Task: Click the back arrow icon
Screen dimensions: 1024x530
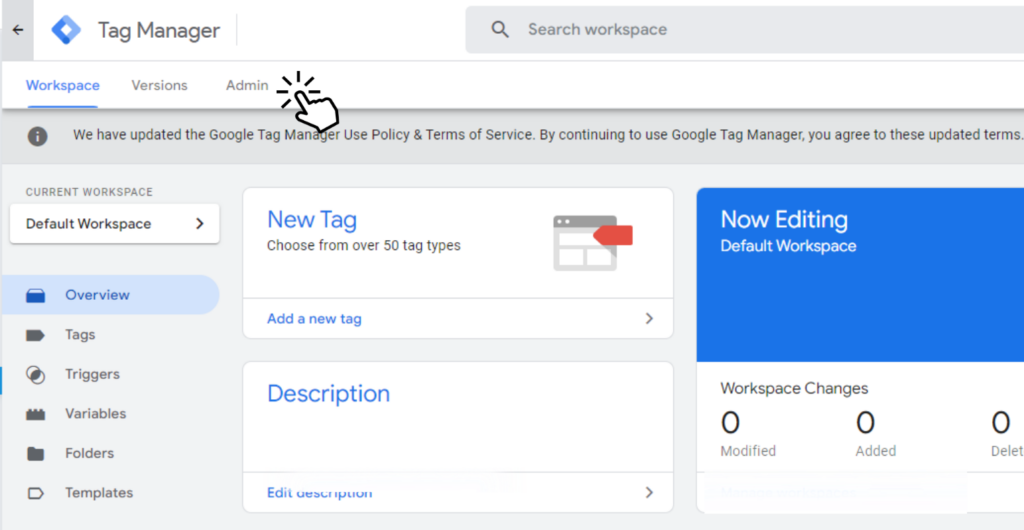Action: 18,30
